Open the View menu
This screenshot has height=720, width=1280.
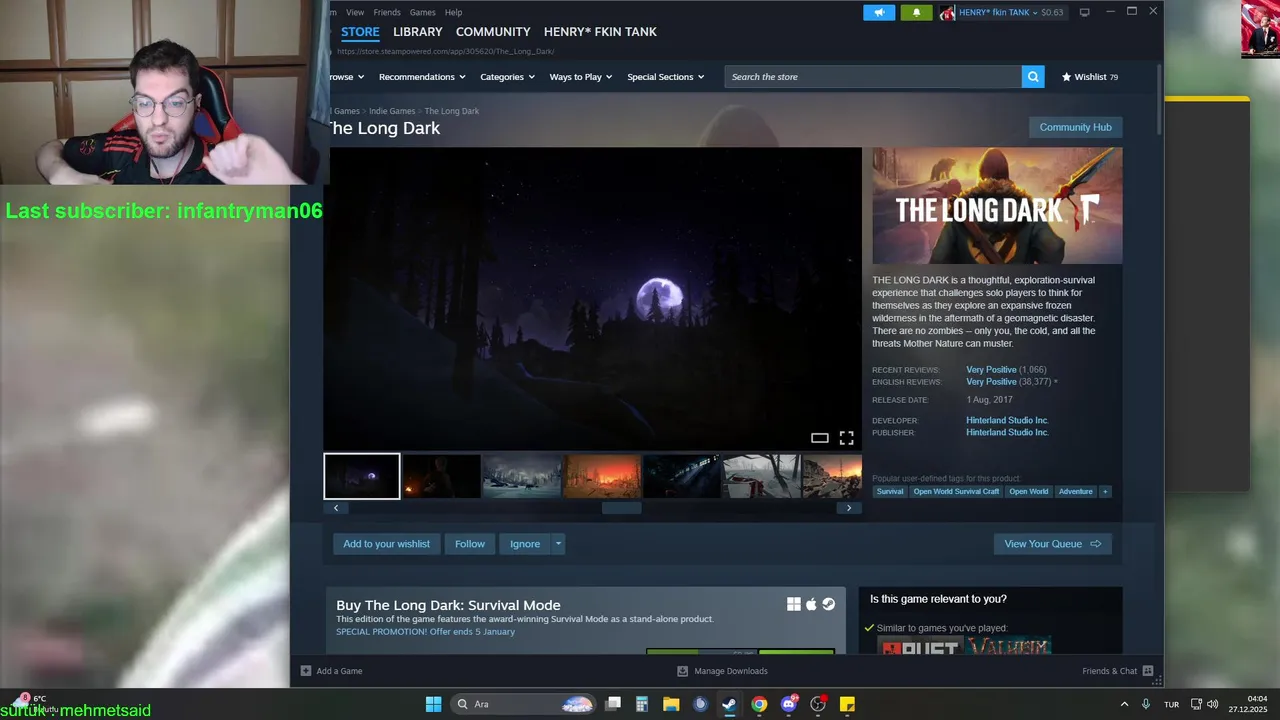coord(355,12)
